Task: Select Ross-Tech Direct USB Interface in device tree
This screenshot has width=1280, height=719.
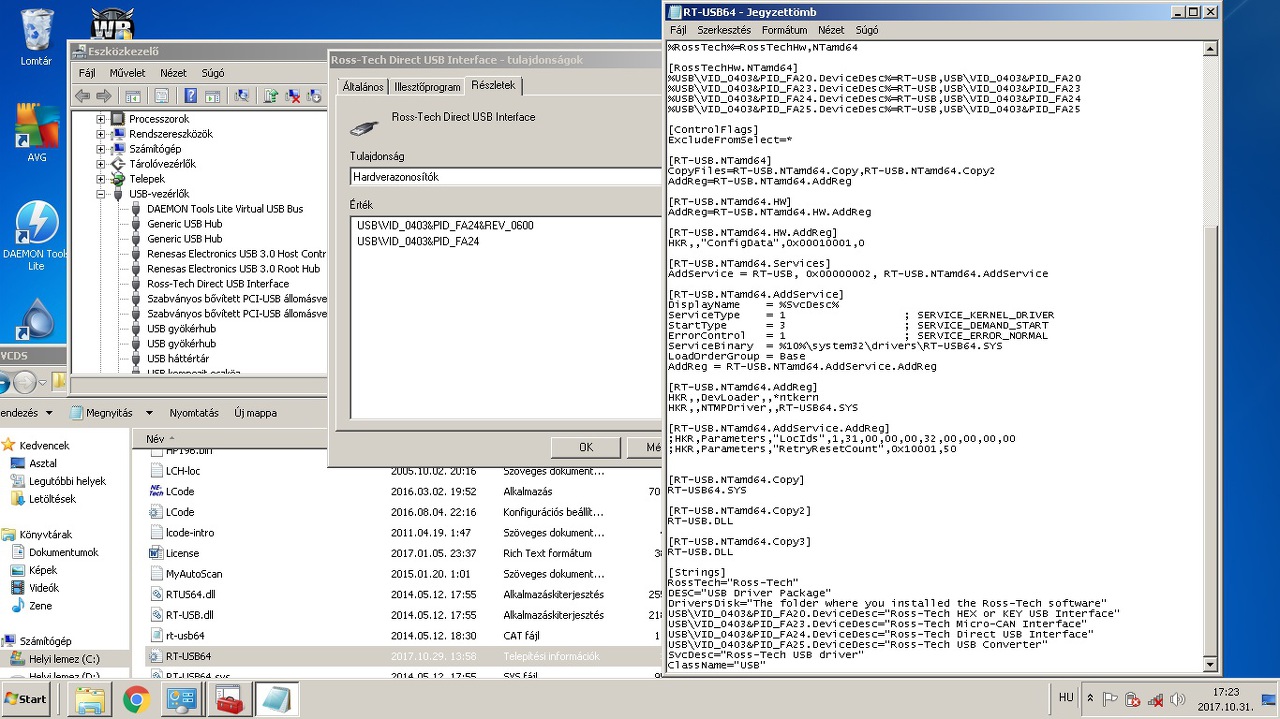Action: [218, 284]
